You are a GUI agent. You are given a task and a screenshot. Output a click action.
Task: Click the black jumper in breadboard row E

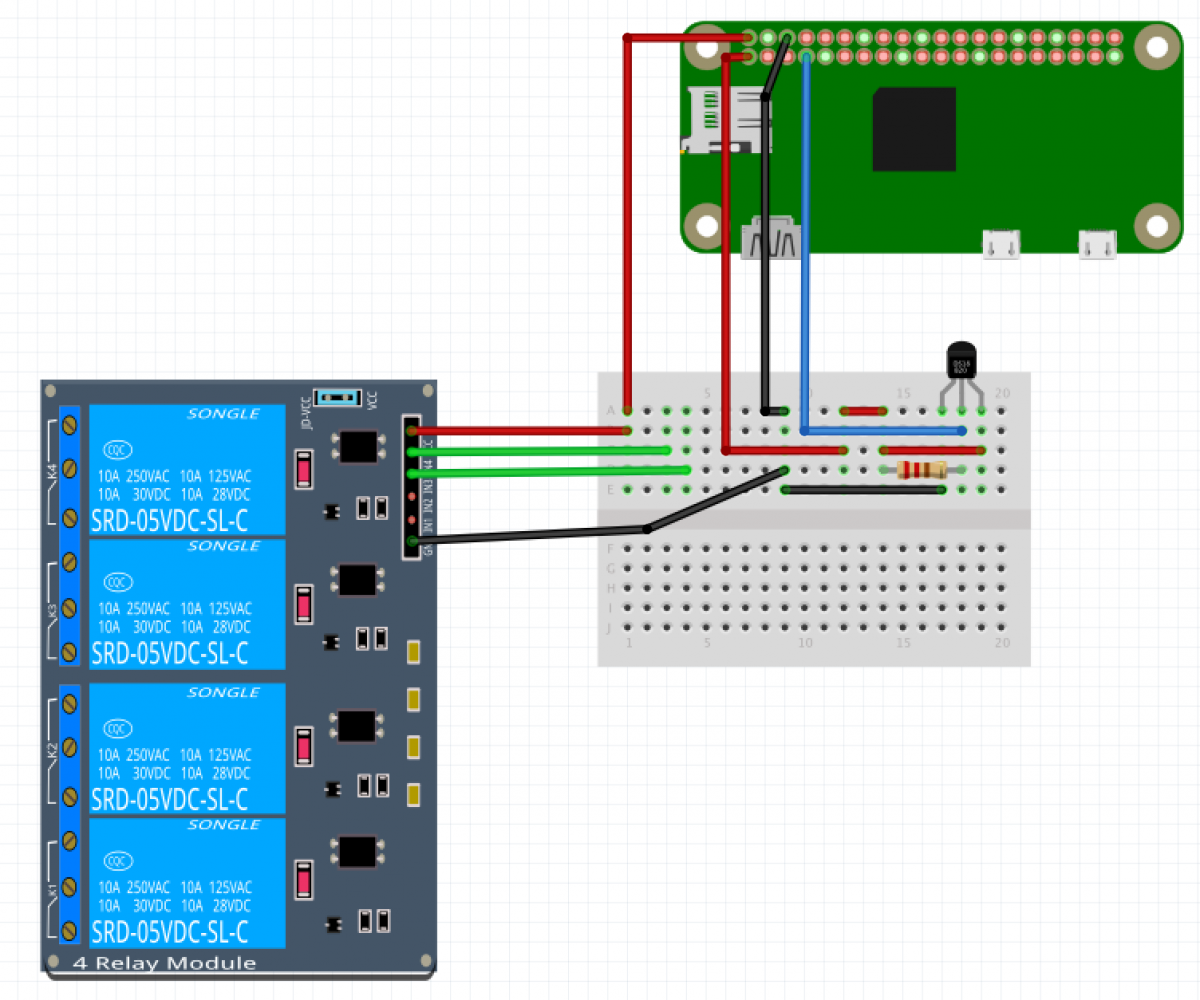click(865, 489)
